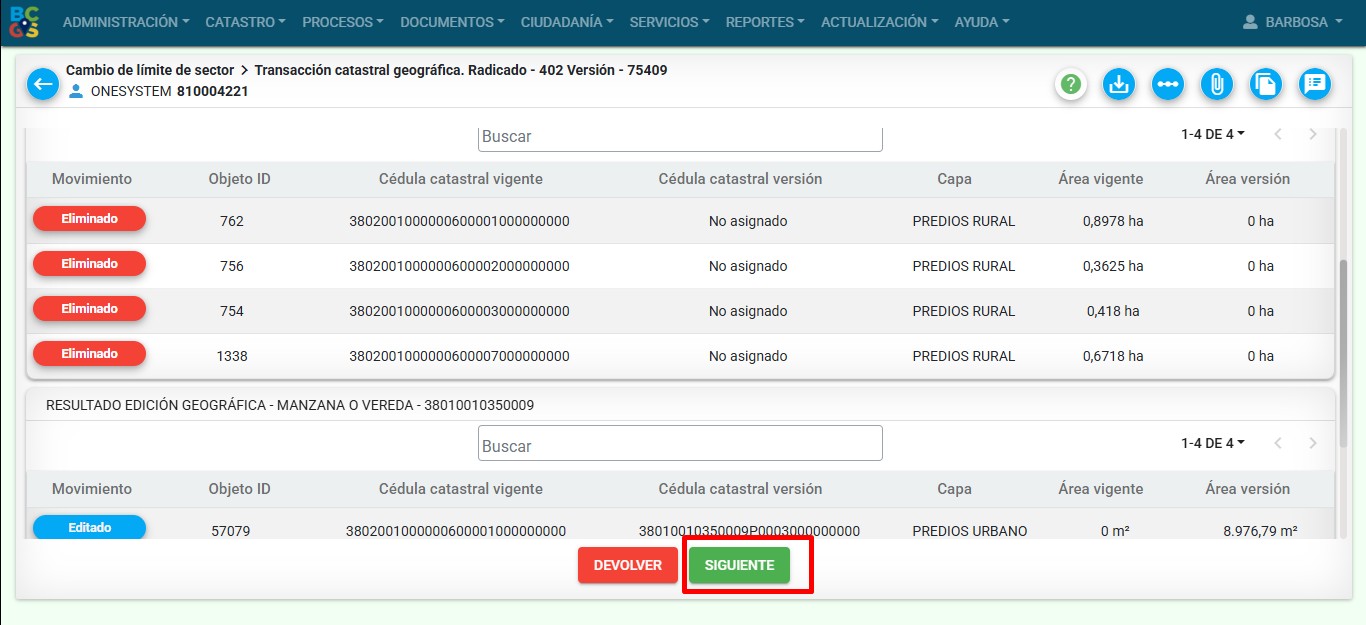This screenshot has width=1366, height=625.
Task: Click the three-dots workflow icon
Action: (1167, 84)
